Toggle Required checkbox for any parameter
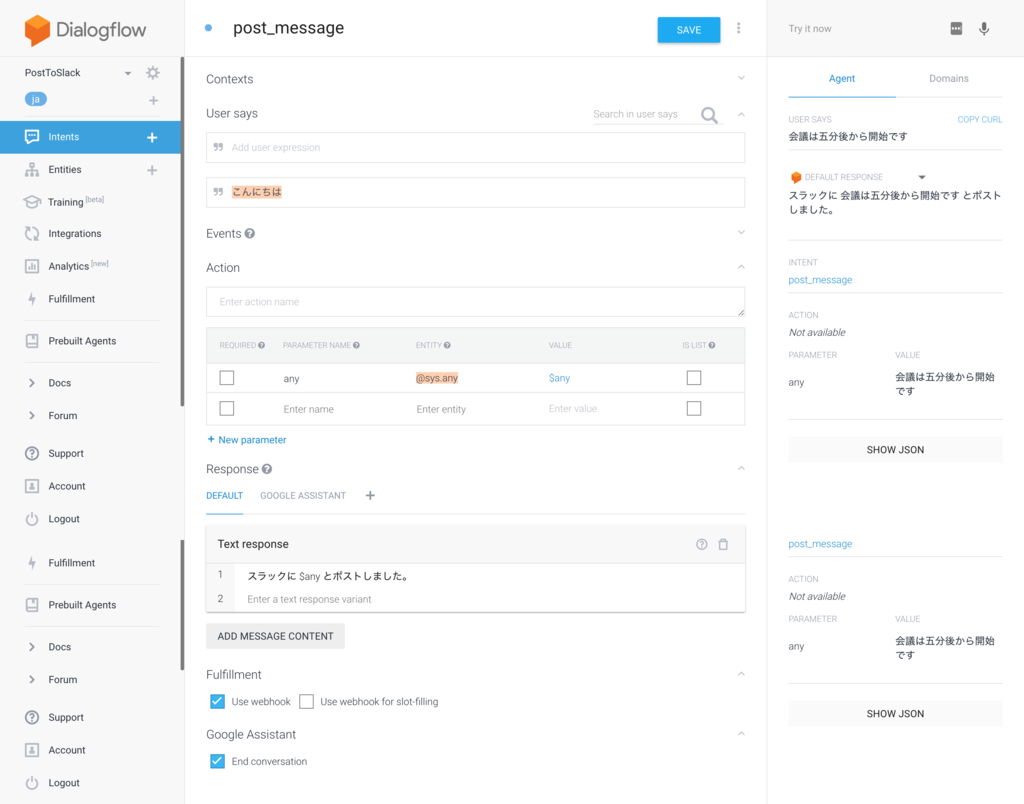The image size is (1024, 804). pos(227,378)
